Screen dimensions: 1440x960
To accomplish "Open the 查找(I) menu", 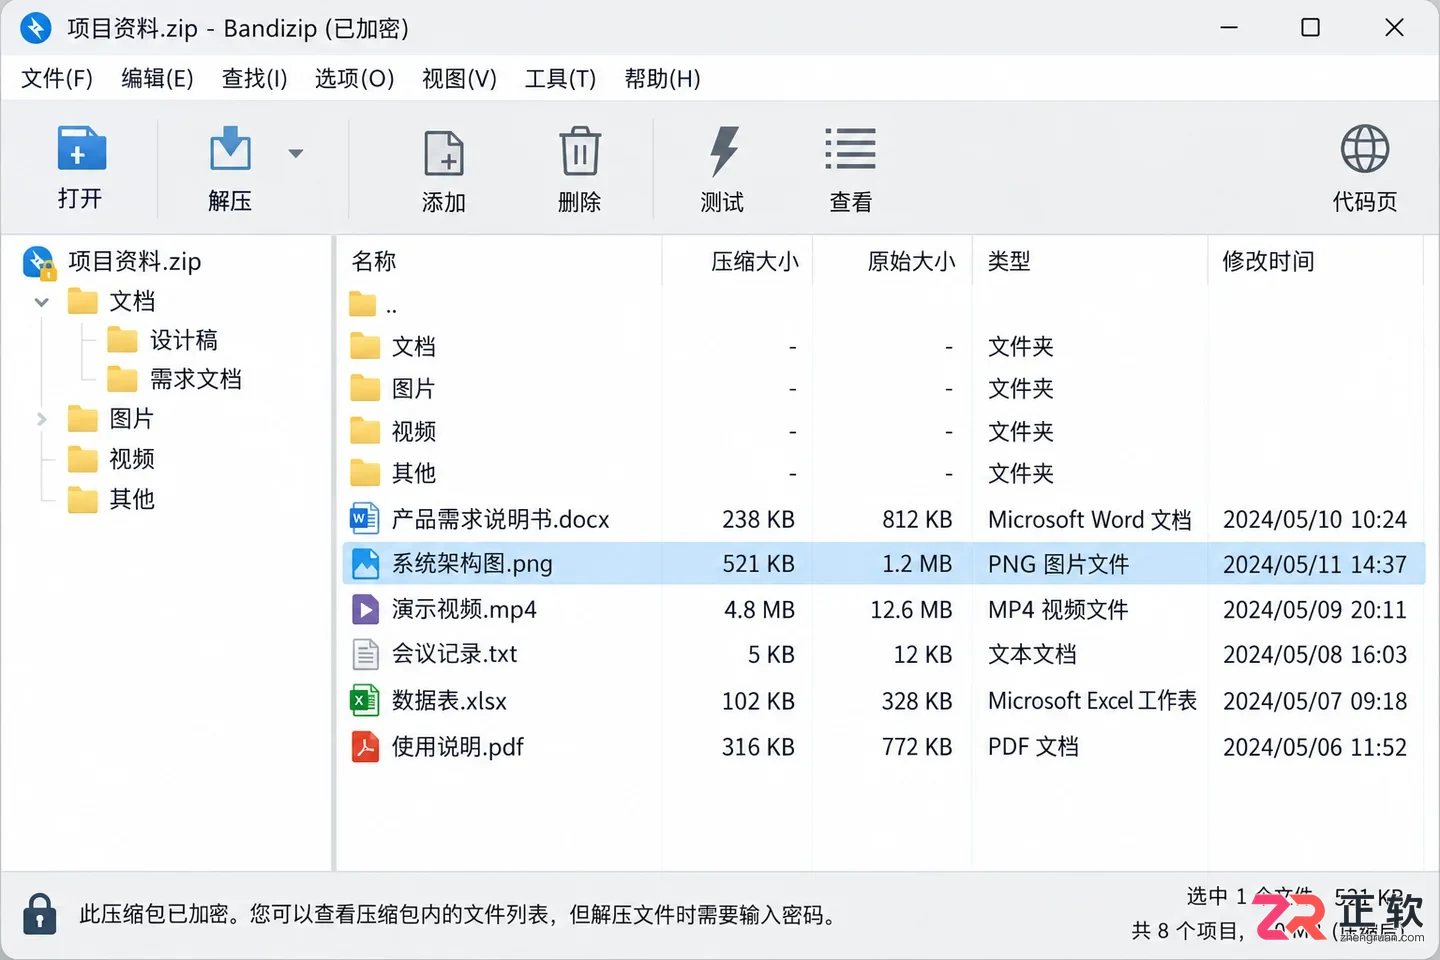I will click(254, 78).
